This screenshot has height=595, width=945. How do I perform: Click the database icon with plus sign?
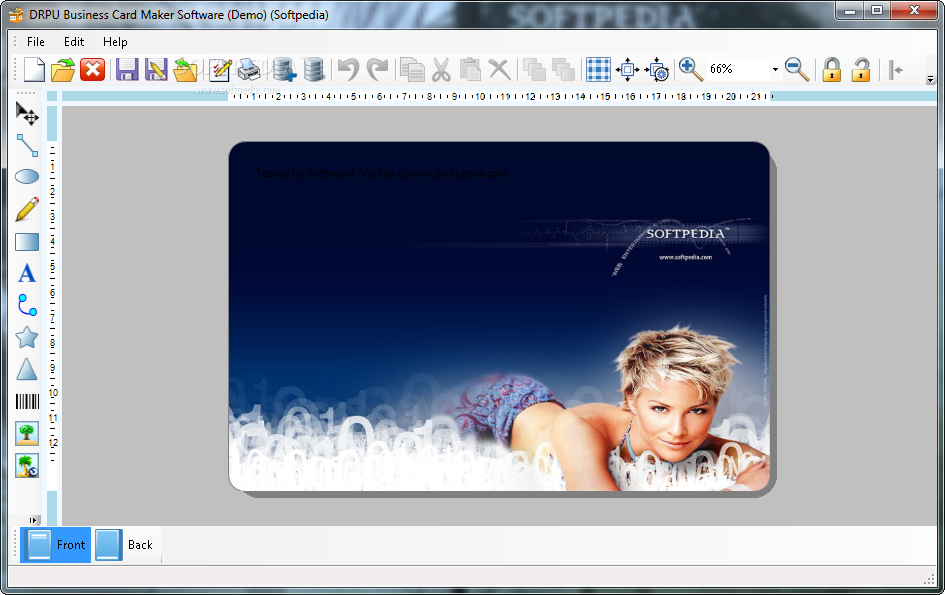[284, 69]
